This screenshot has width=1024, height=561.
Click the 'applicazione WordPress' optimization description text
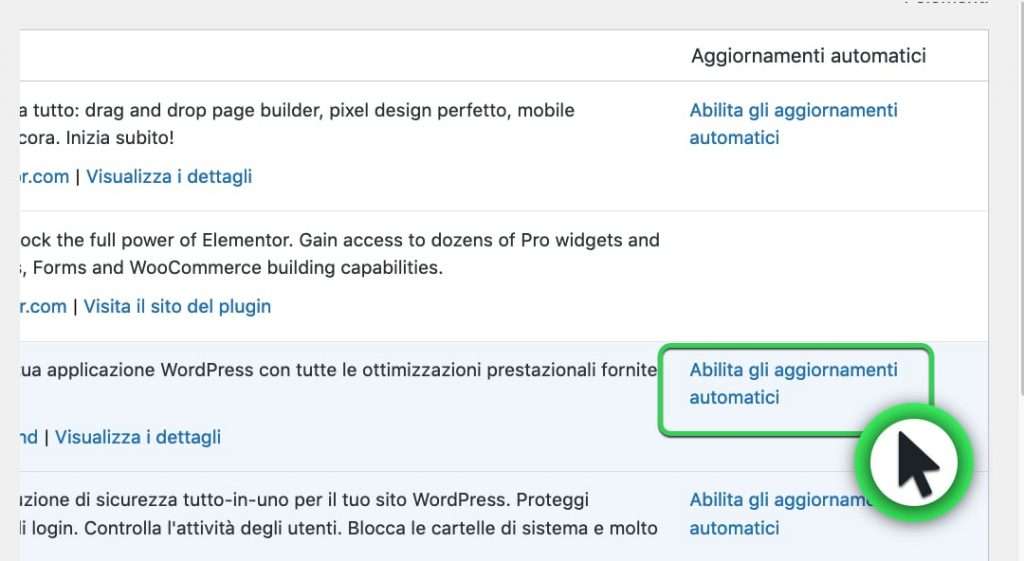click(340, 370)
